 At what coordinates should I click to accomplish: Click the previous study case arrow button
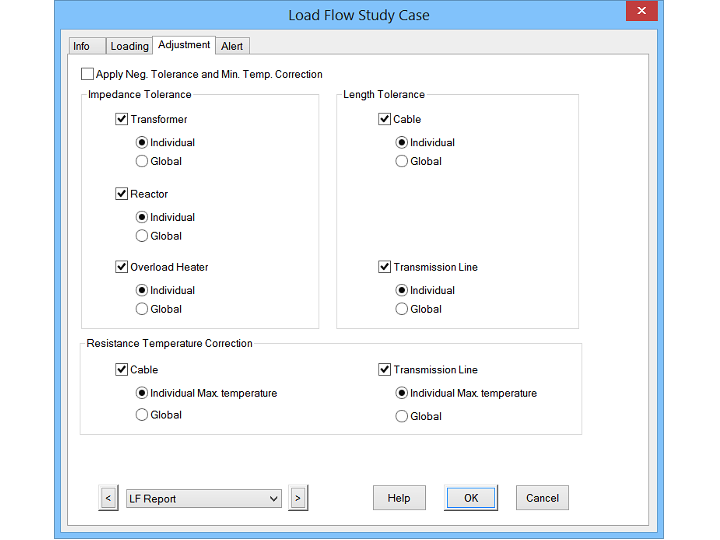109,498
